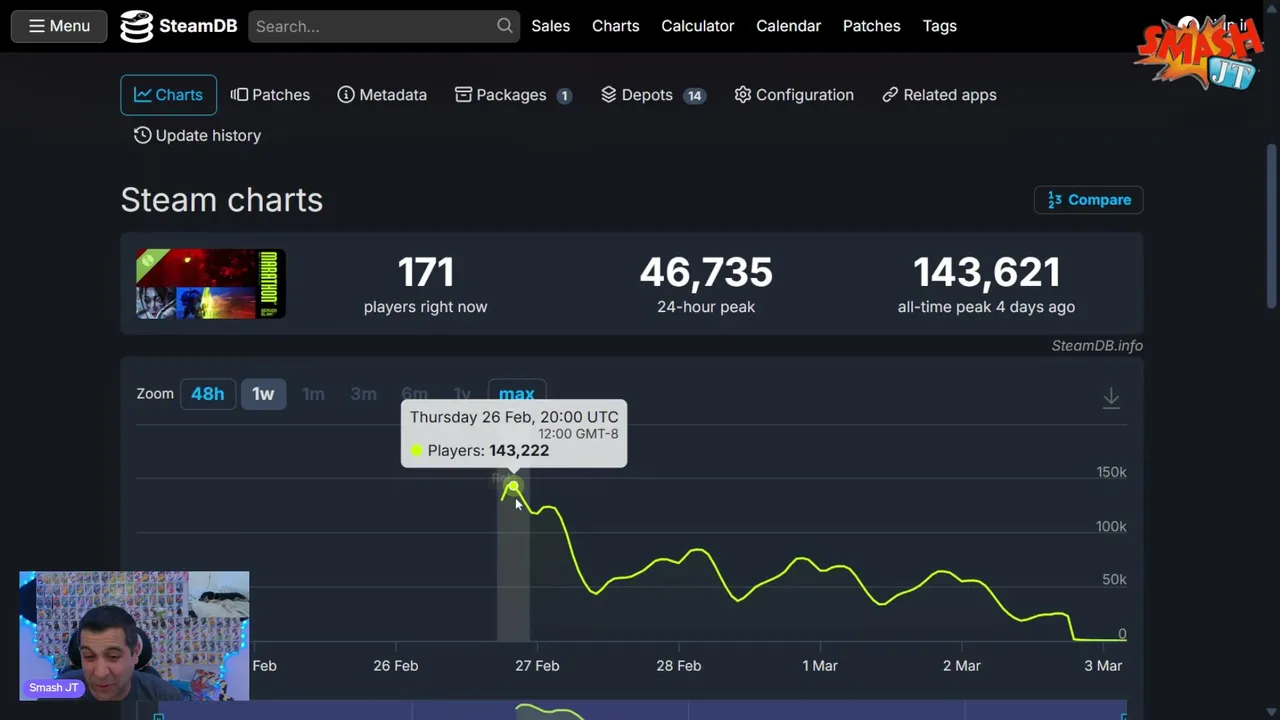Click the SteamDB.info chart credit
1280x720 pixels.
[1097, 346]
